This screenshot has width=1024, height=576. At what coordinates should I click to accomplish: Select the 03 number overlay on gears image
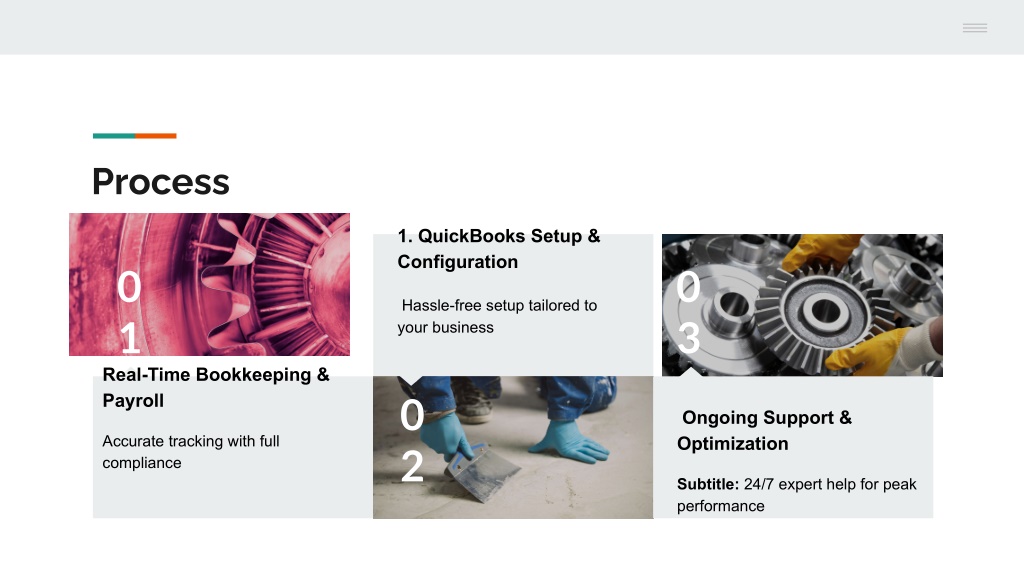pyautogui.click(x=688, y=313)
